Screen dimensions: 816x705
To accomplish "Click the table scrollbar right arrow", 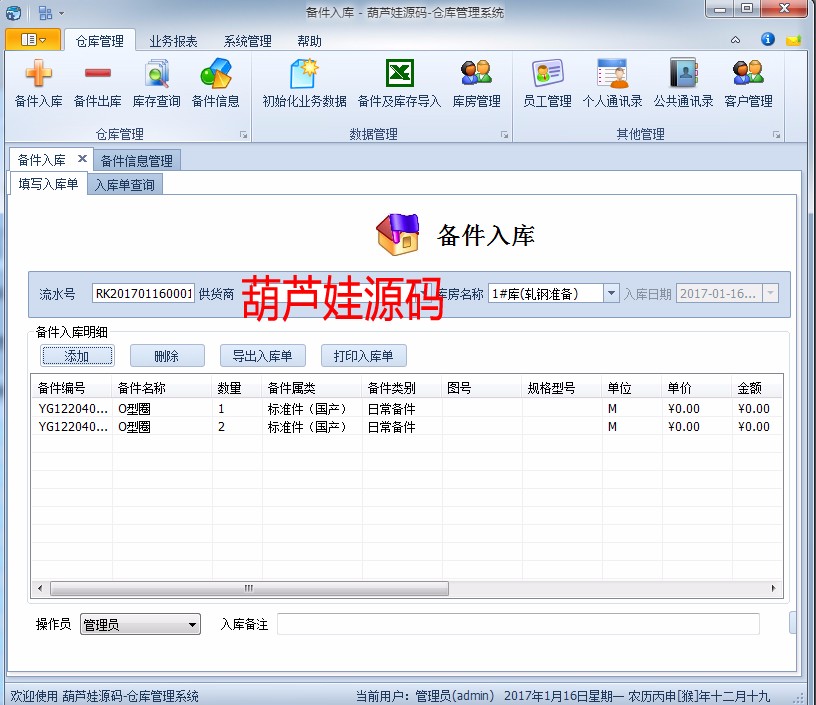I will 773,588.
